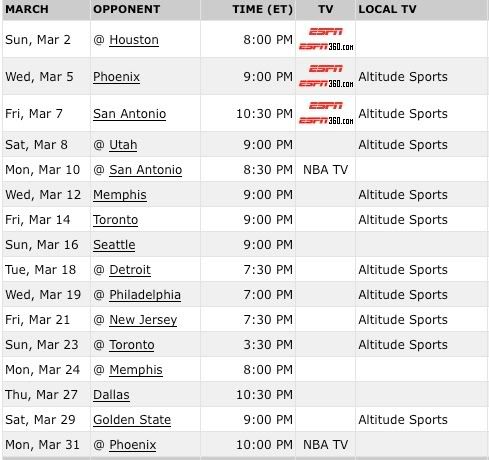Click the ESPN logo in Houston row
Viewport: 489px width, 460px height.
[326, 32]
